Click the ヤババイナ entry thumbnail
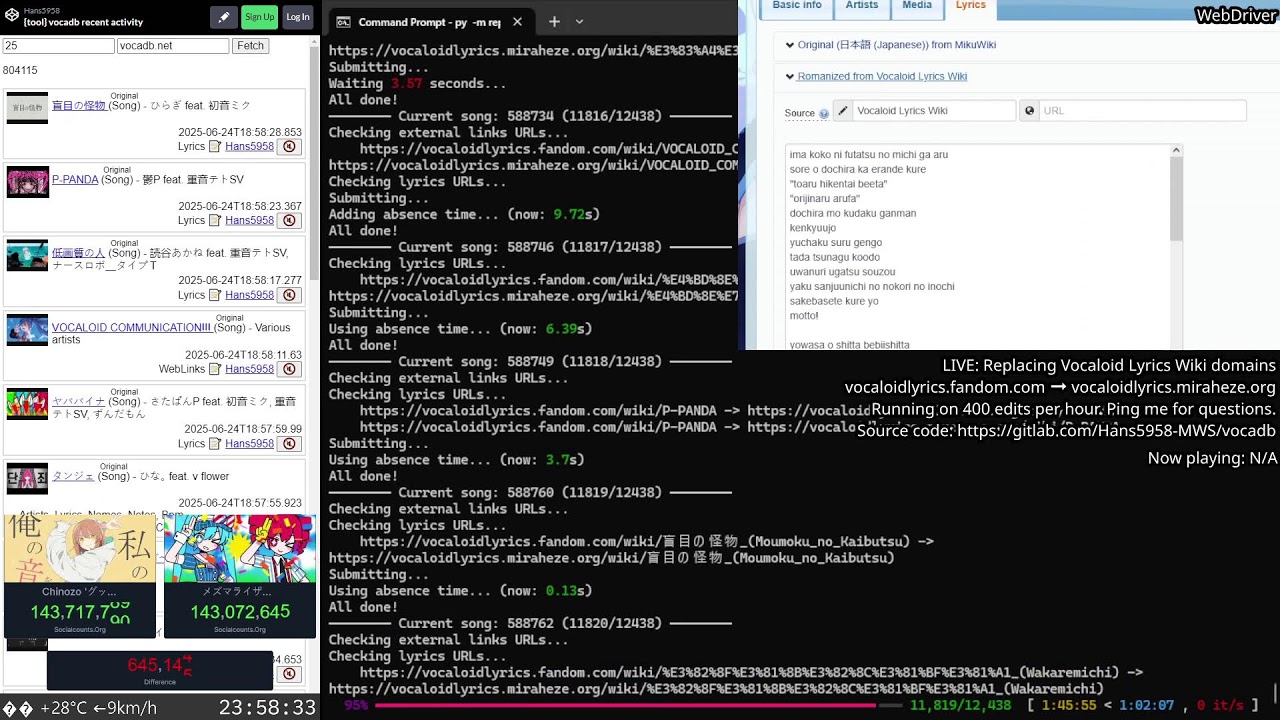This screenshot has height=720, width=1280. click(27, 404)
